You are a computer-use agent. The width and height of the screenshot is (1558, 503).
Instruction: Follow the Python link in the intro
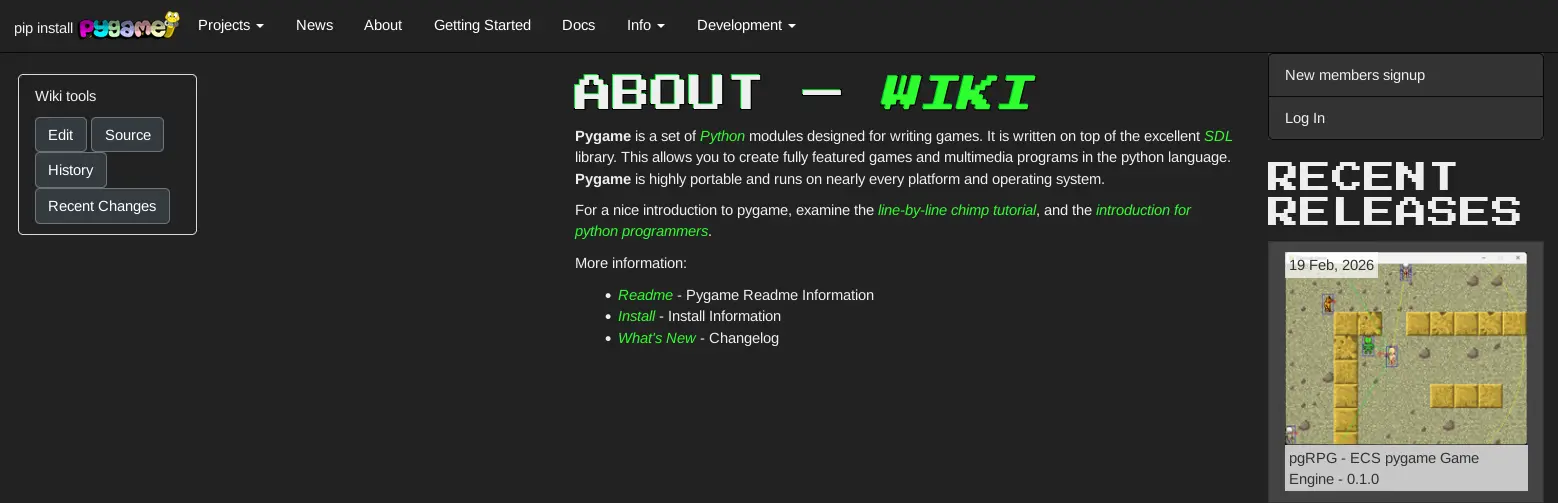[721, 136]
